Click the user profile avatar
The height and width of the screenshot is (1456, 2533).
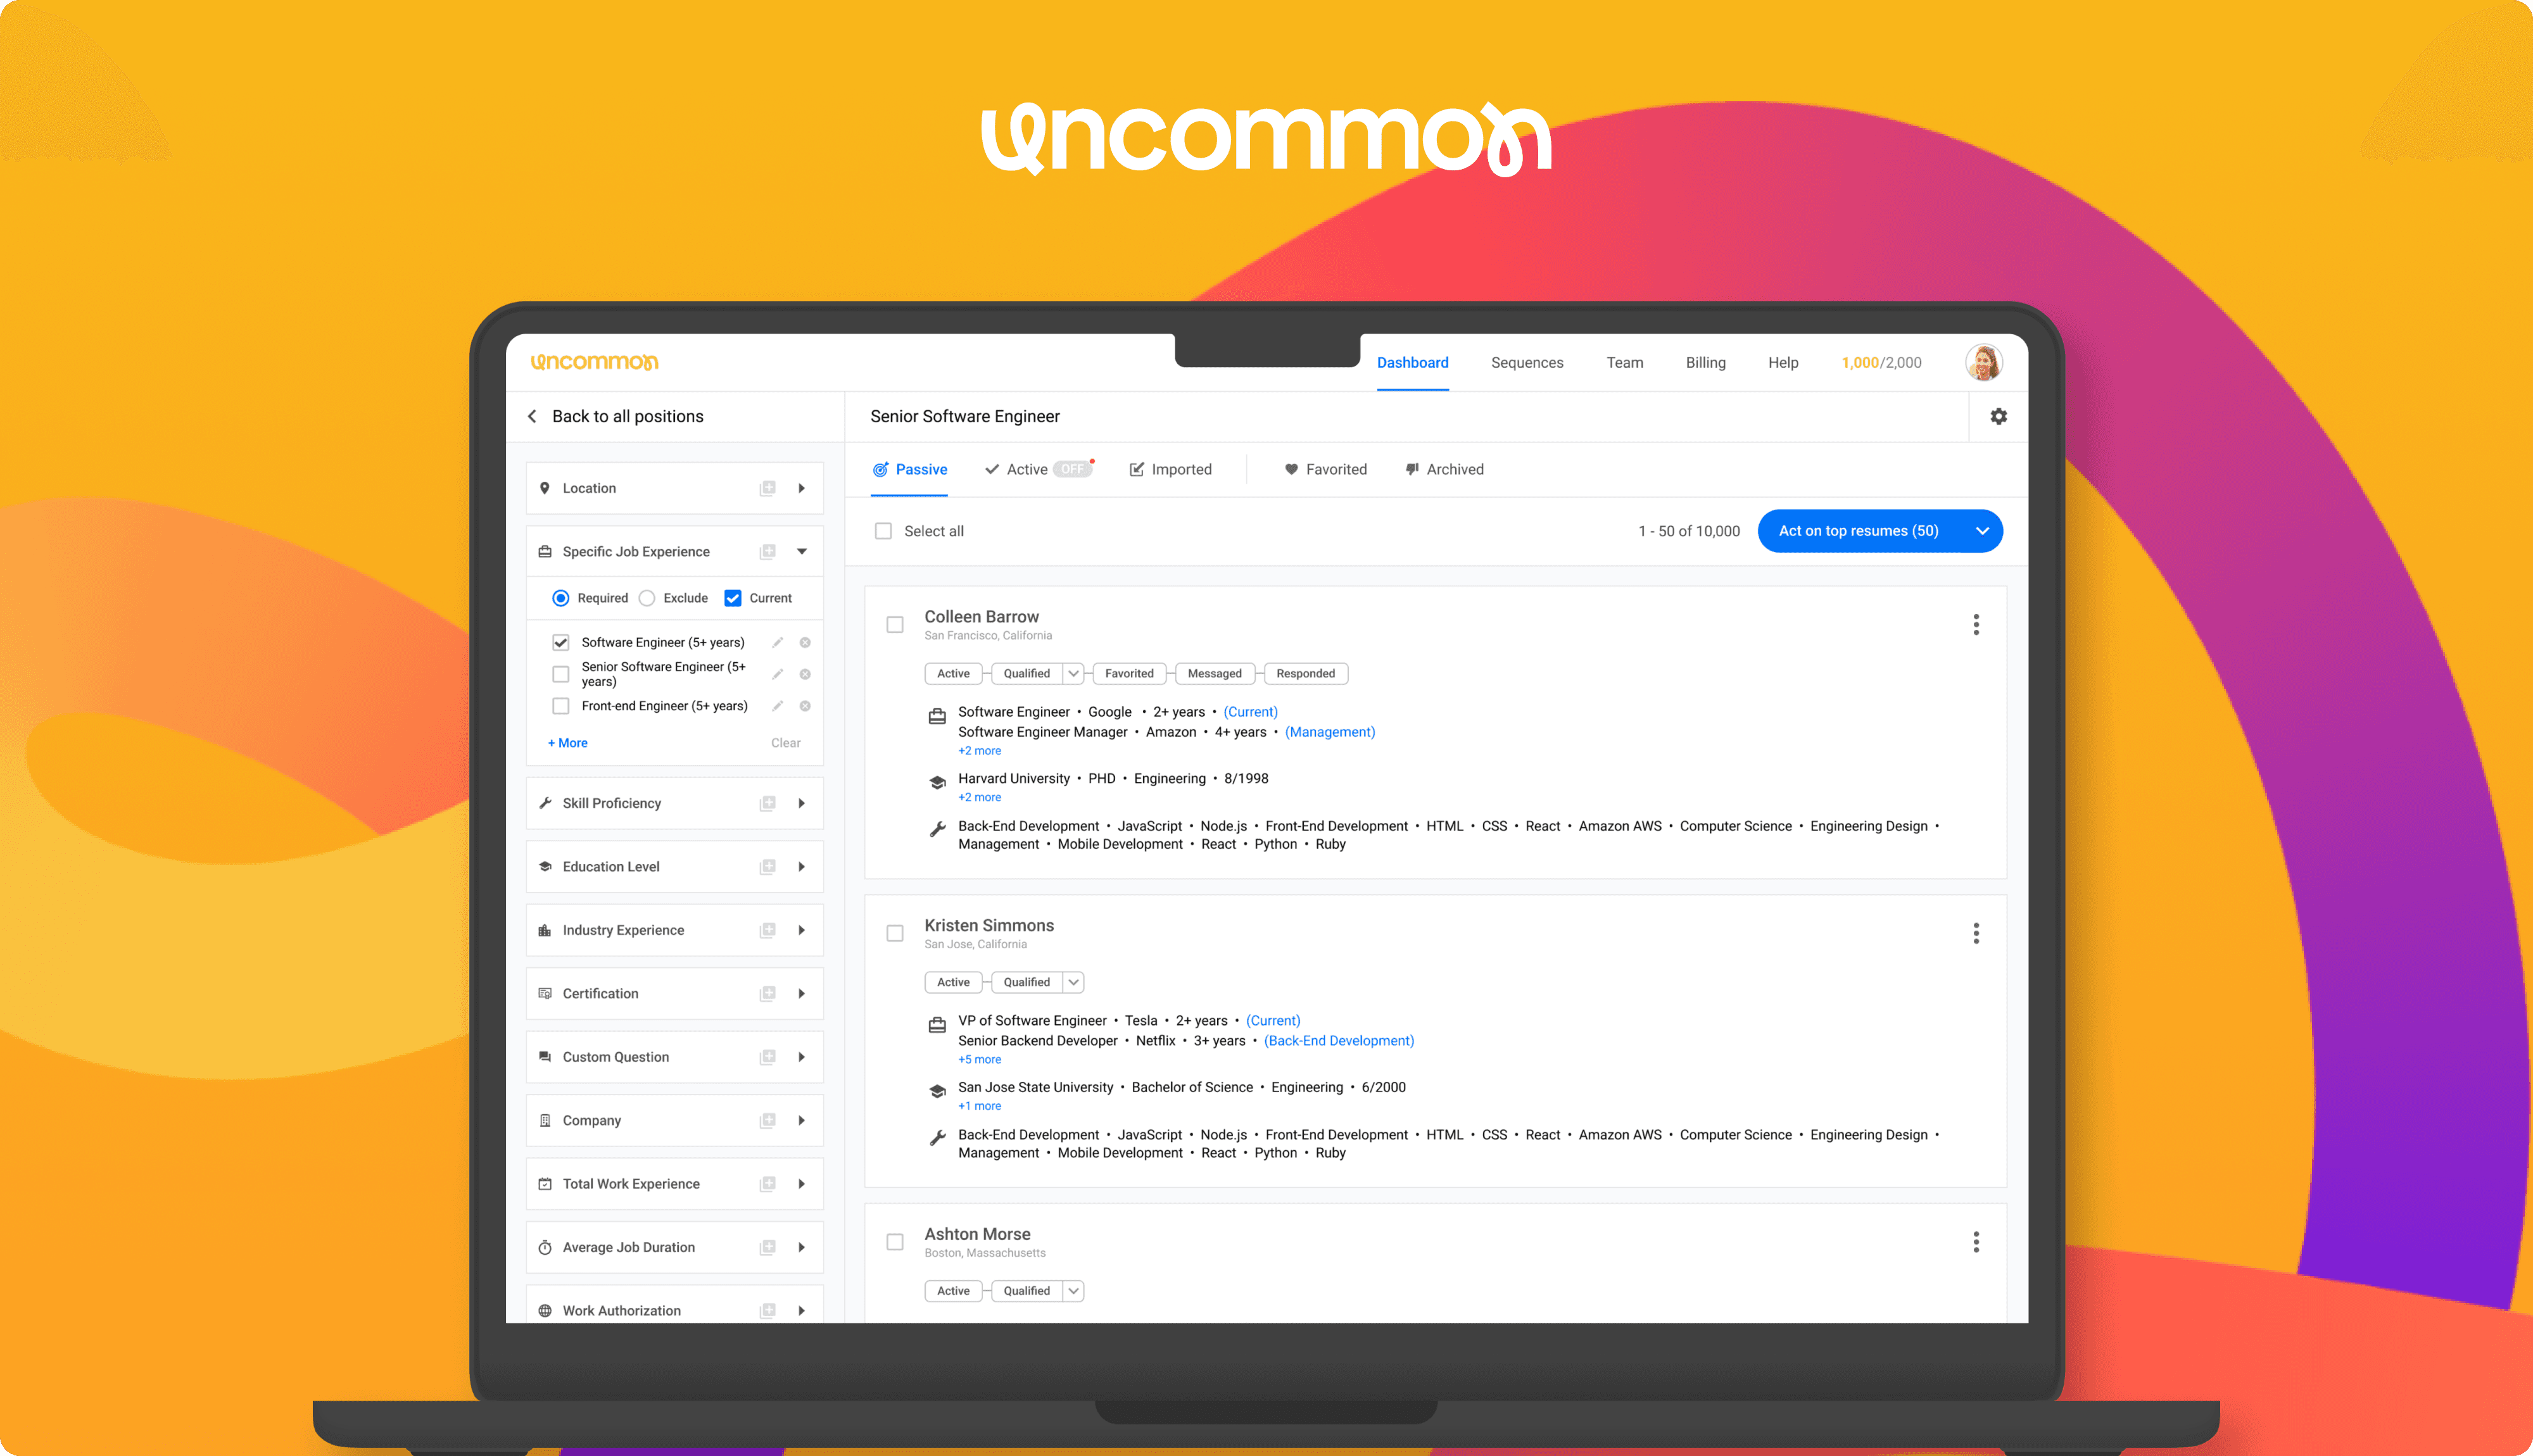1983,362
